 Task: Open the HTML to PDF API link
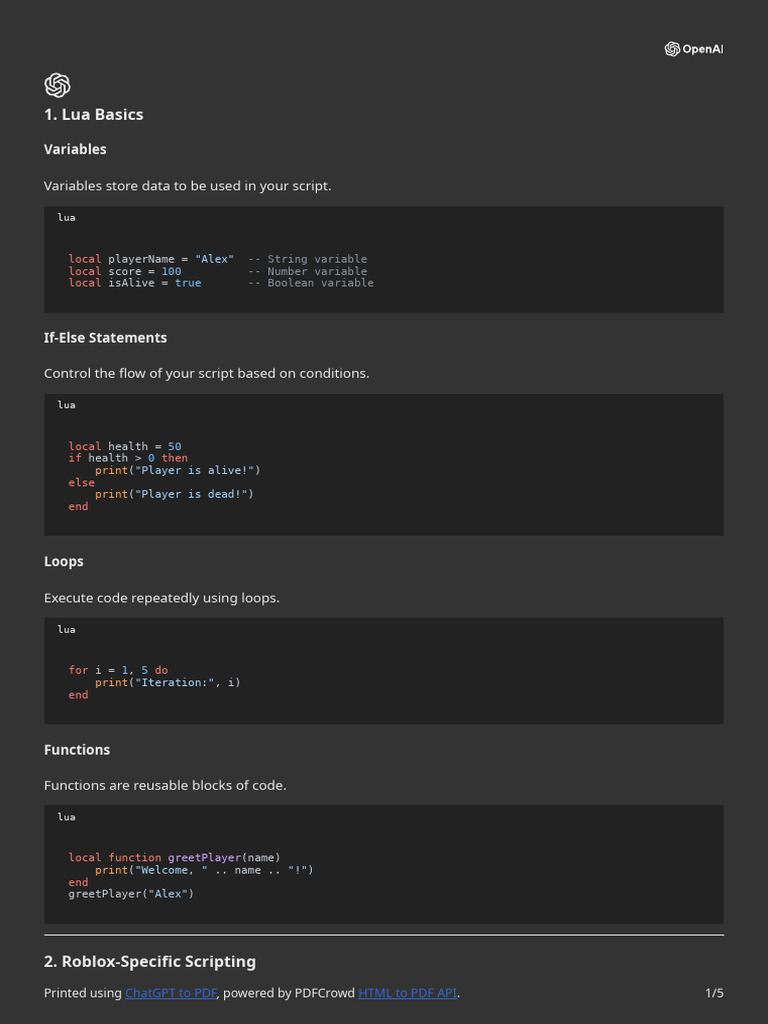point(407,993)
